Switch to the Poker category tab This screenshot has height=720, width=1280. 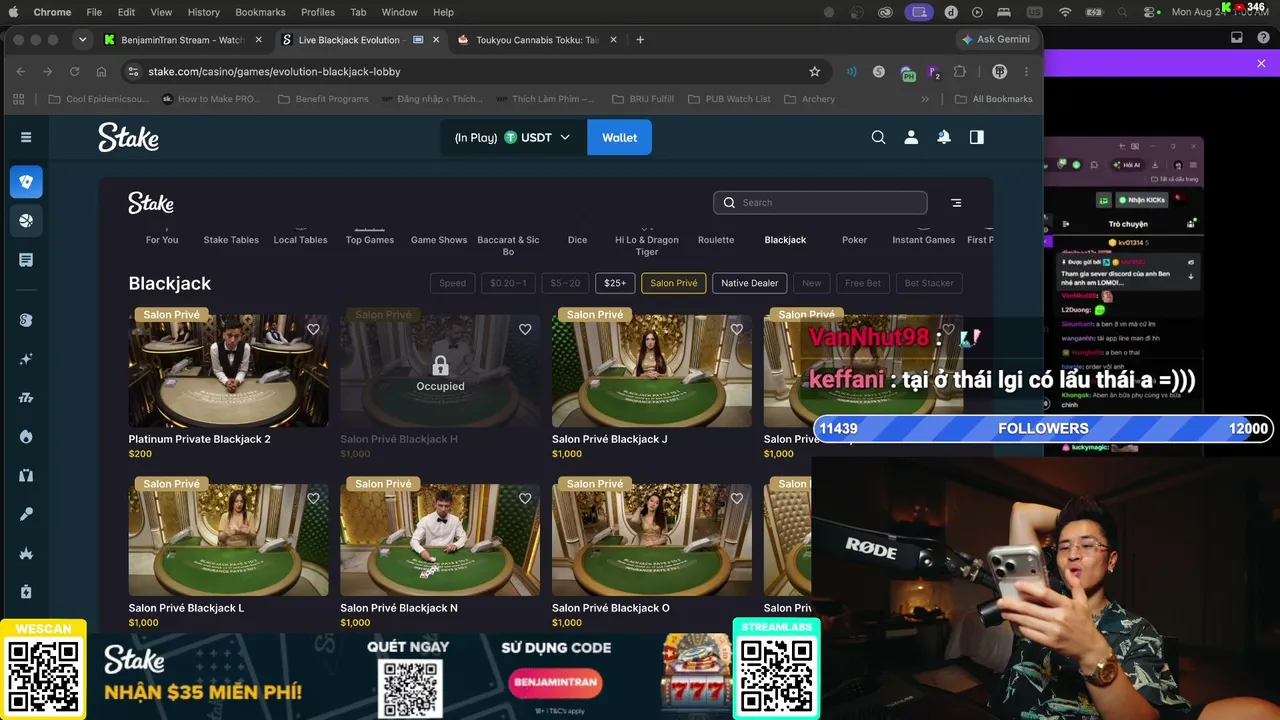point(855,240)
